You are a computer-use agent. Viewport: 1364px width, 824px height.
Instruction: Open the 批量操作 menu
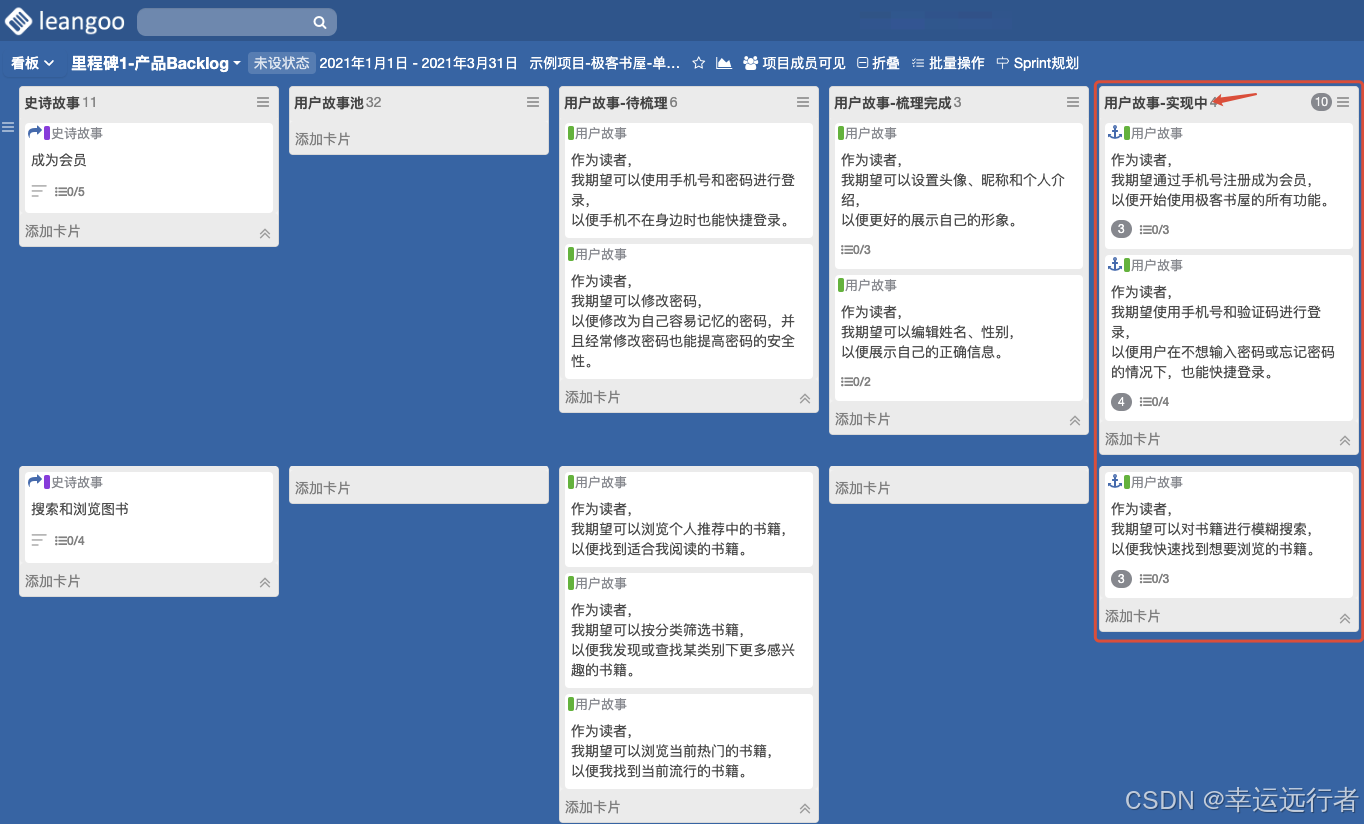947,63
